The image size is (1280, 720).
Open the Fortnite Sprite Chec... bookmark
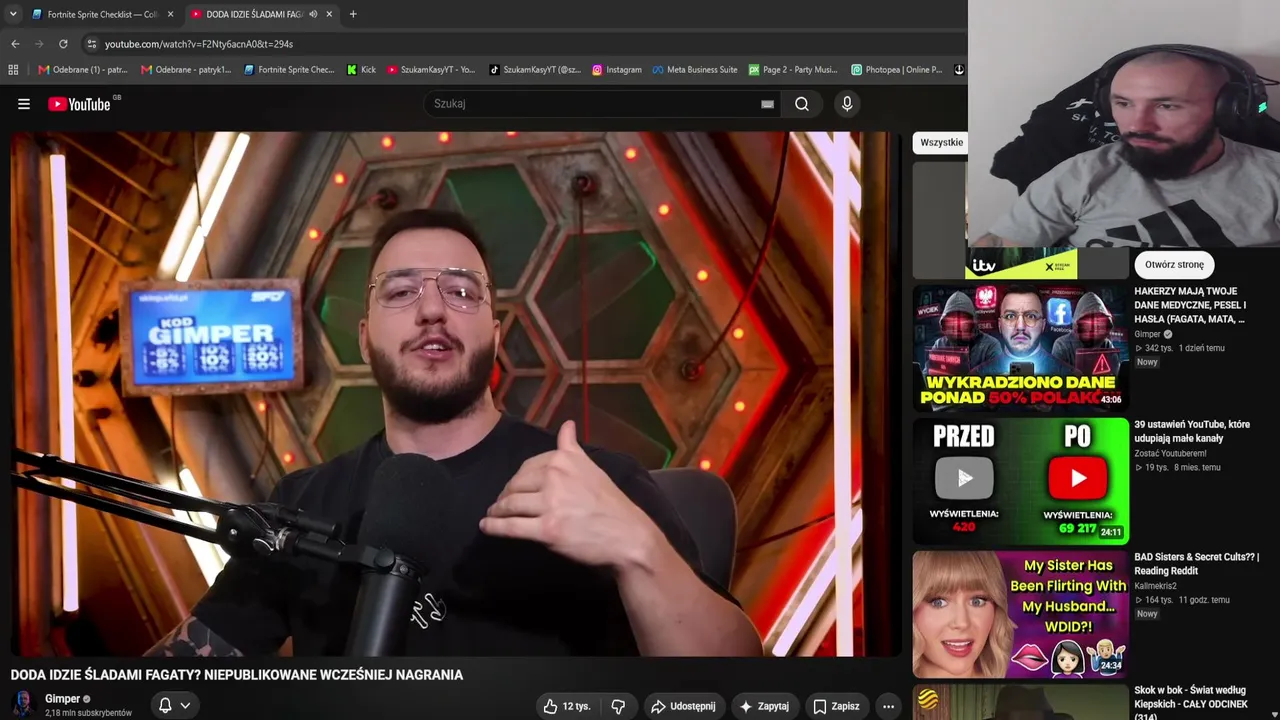tap(289, 70)
